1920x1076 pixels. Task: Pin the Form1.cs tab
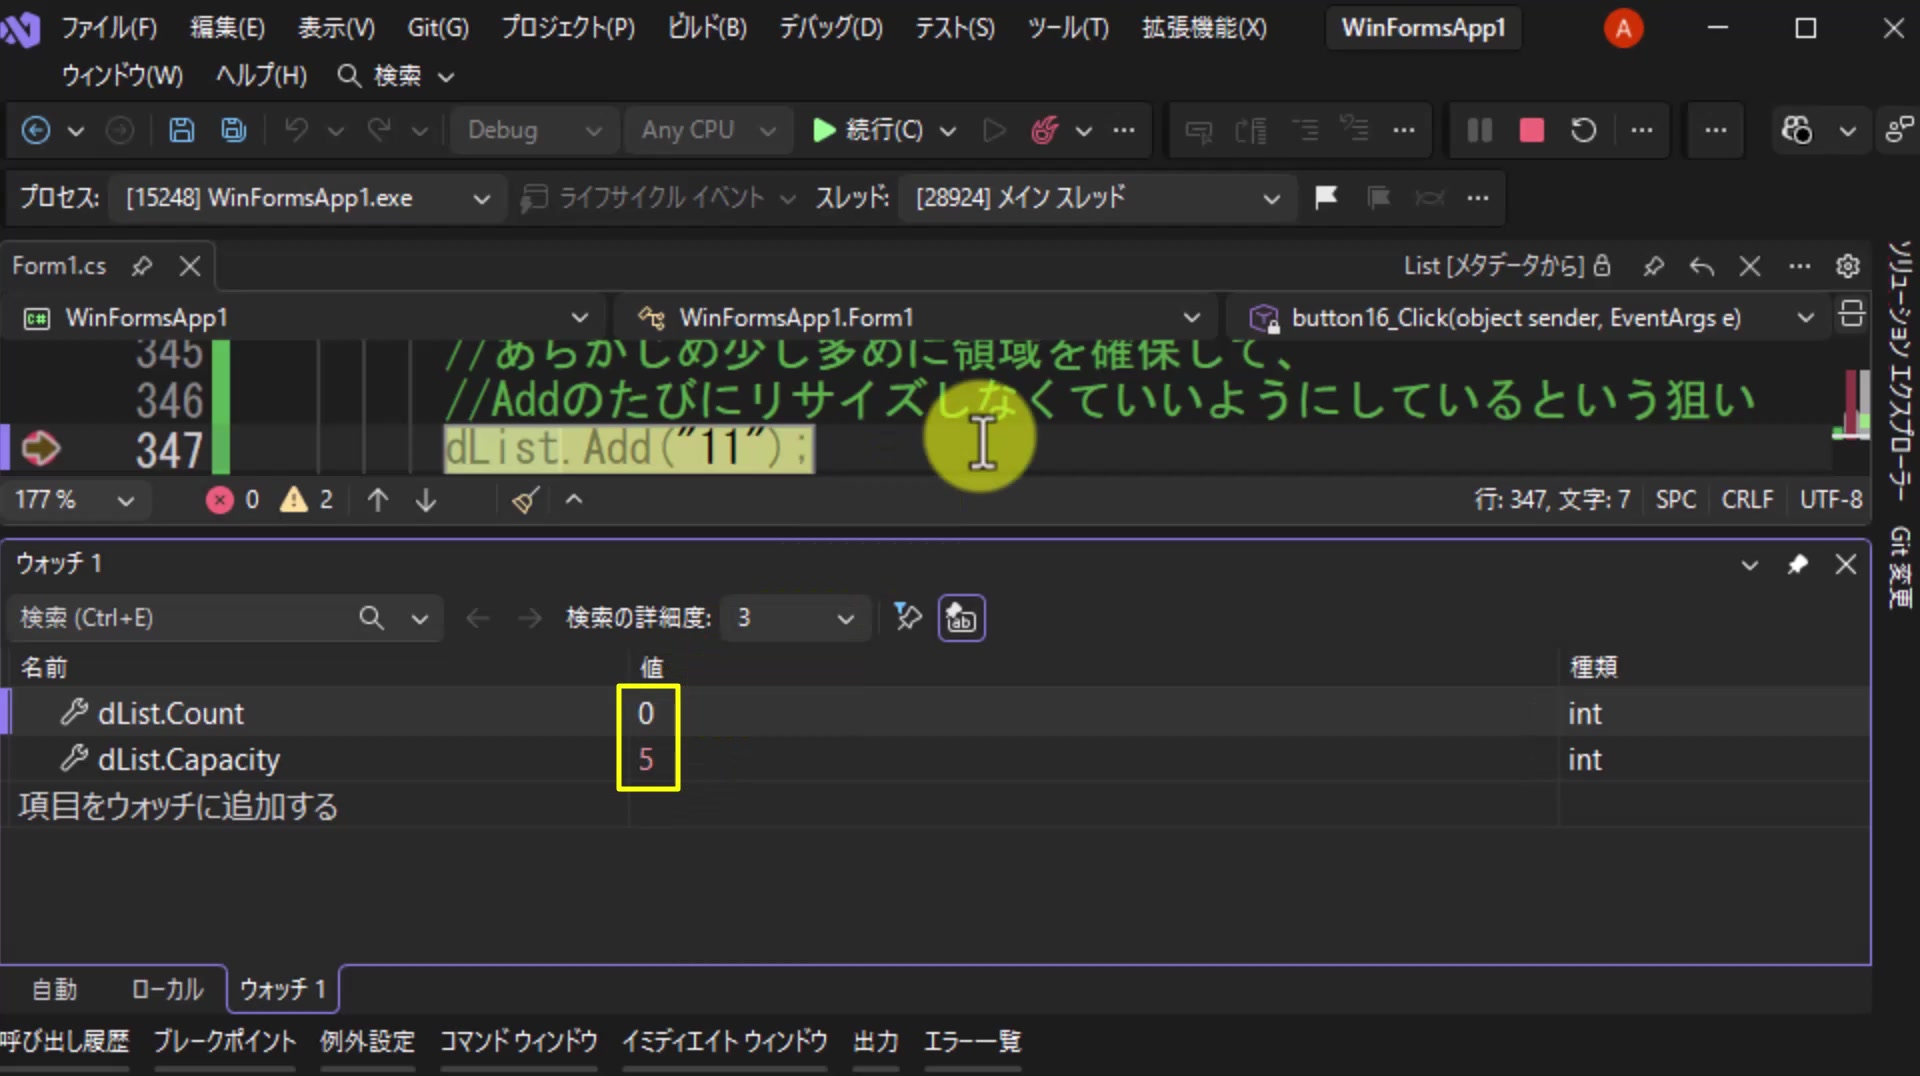click(142, 266)
